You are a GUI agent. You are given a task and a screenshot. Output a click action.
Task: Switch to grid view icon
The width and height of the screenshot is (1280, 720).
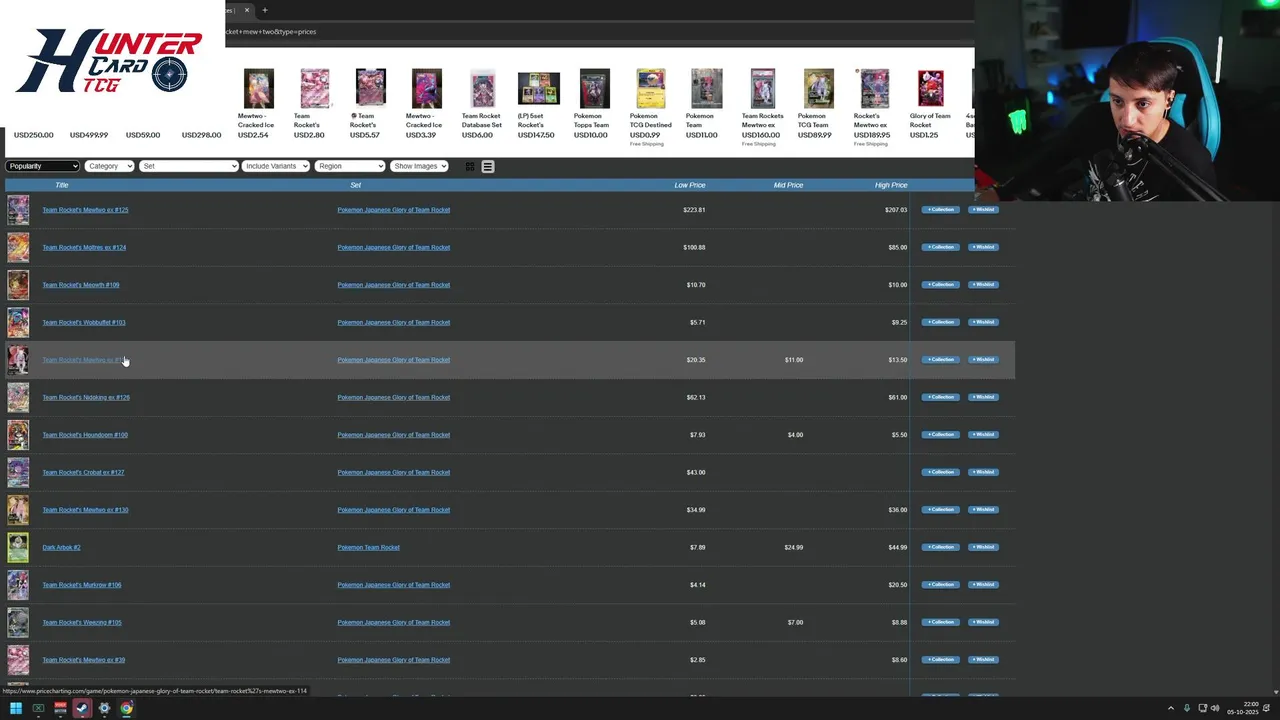tap(470, 167)
